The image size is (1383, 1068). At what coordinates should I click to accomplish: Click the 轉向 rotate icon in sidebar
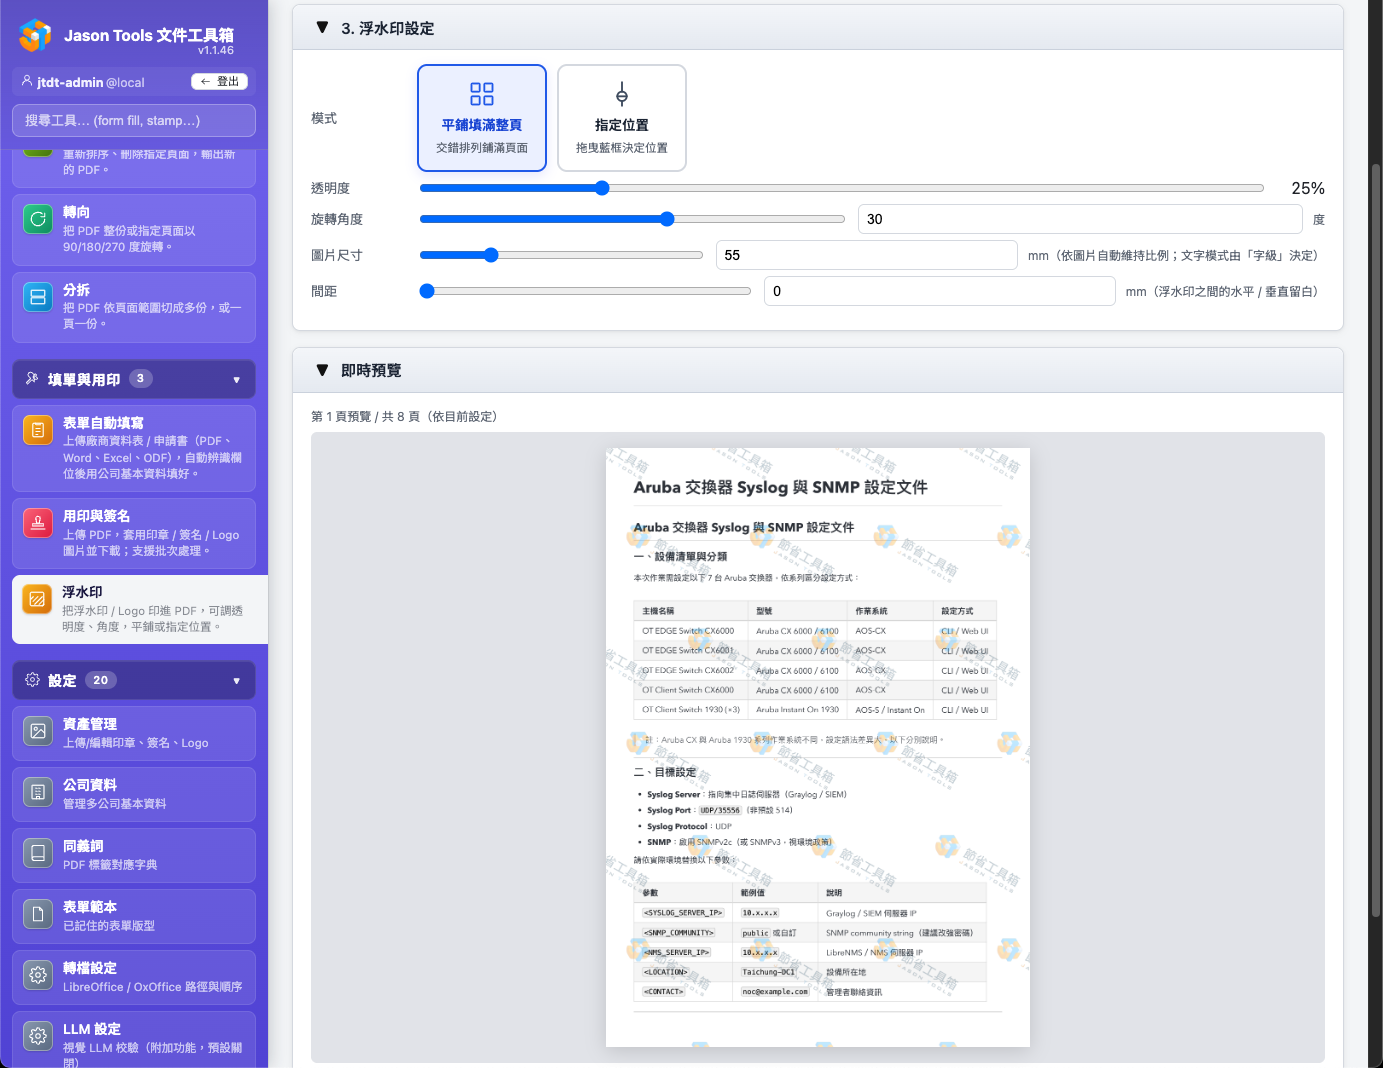pyautogui.click(x=38, y=219)
